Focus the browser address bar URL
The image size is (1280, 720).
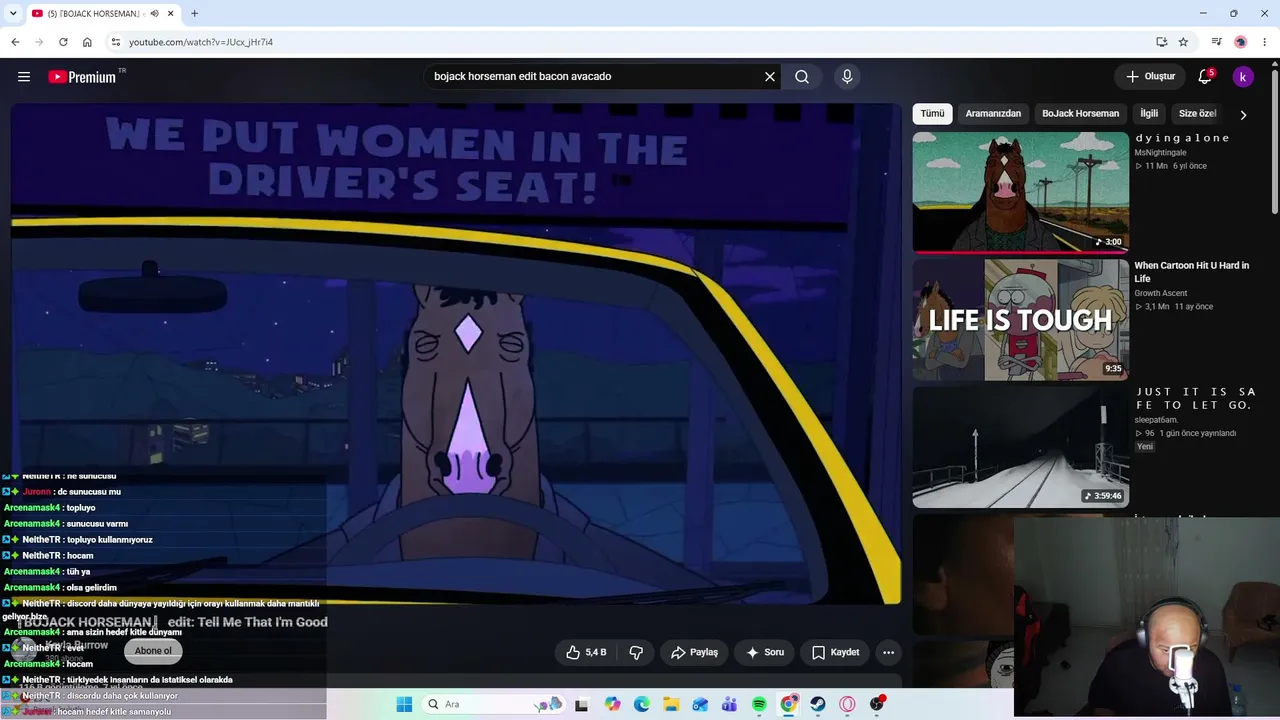click(x=201, y=42)
